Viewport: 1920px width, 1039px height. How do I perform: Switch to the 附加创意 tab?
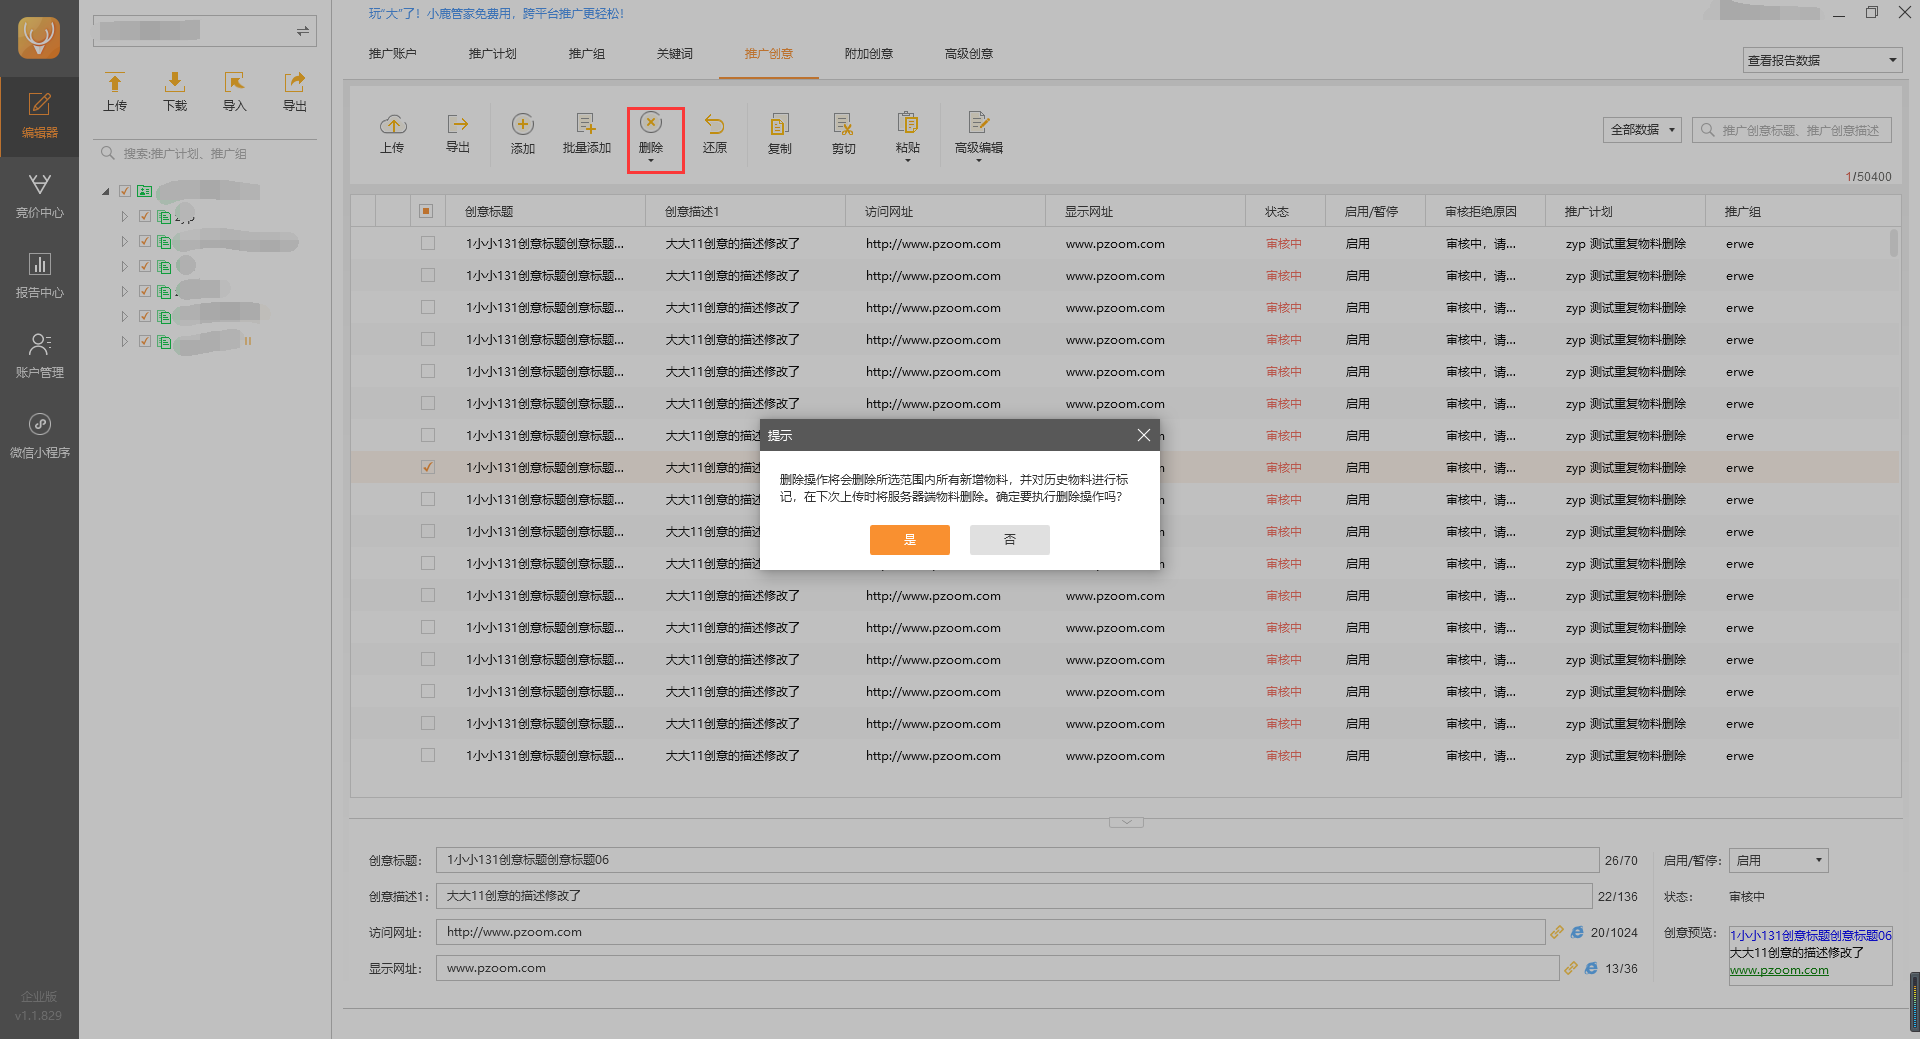coord(868,54)
